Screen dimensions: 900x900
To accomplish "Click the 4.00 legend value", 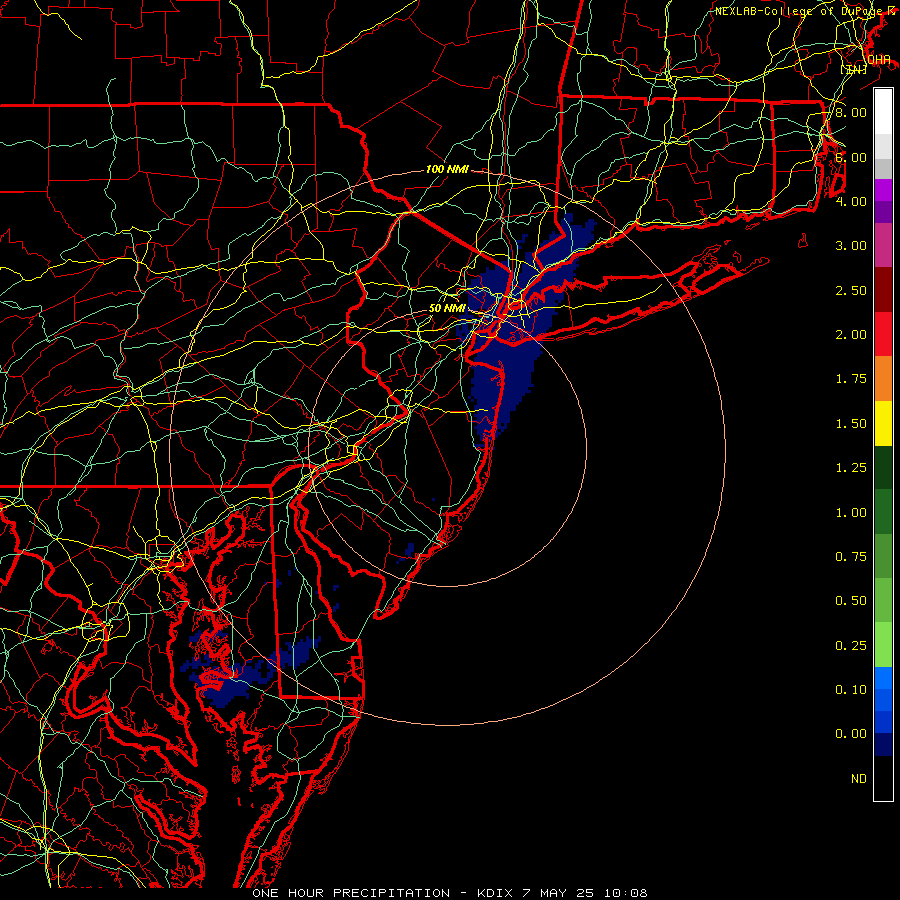I will click(x=851, y=201).
